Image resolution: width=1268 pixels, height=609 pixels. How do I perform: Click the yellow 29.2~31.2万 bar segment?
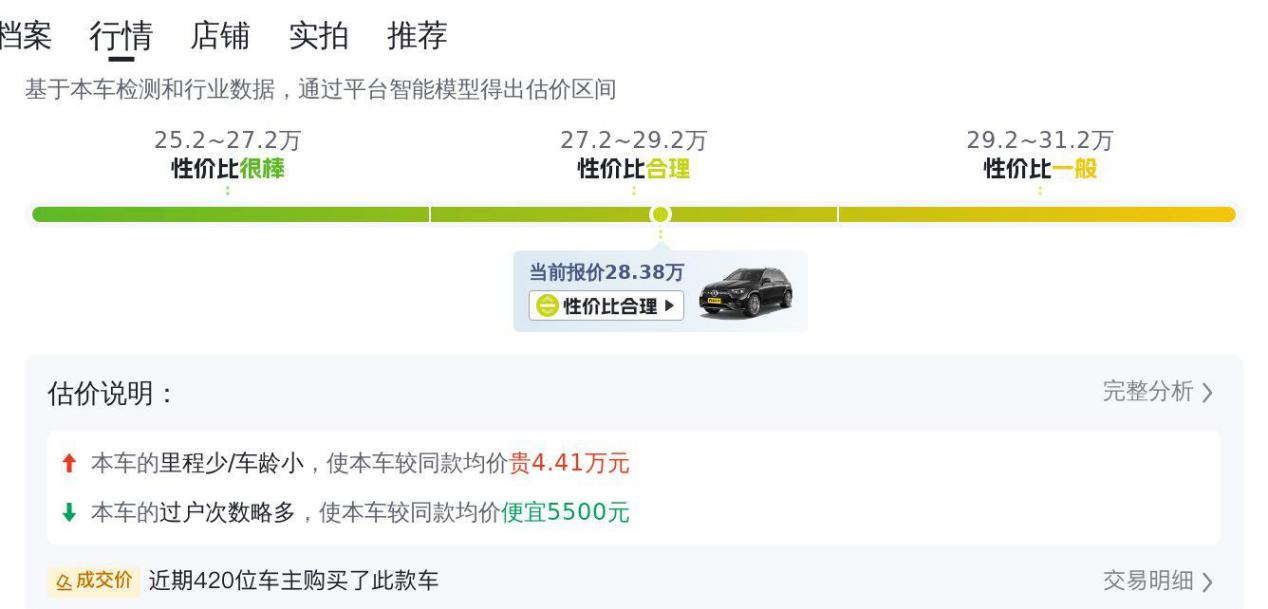(x=1037, y=214)
